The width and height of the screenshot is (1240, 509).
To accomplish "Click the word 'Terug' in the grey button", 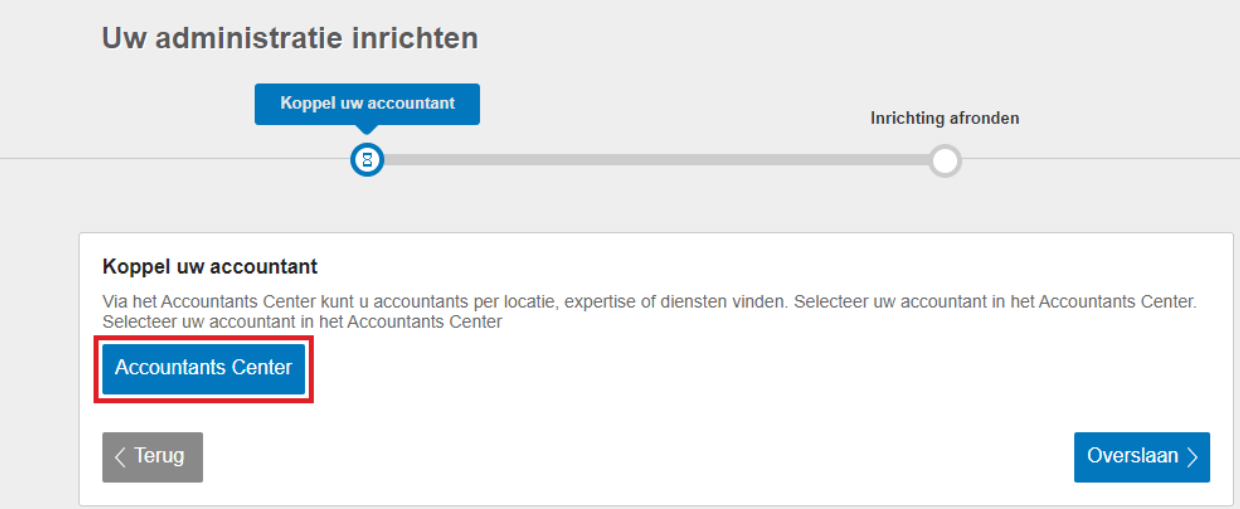I will [159, 457].
